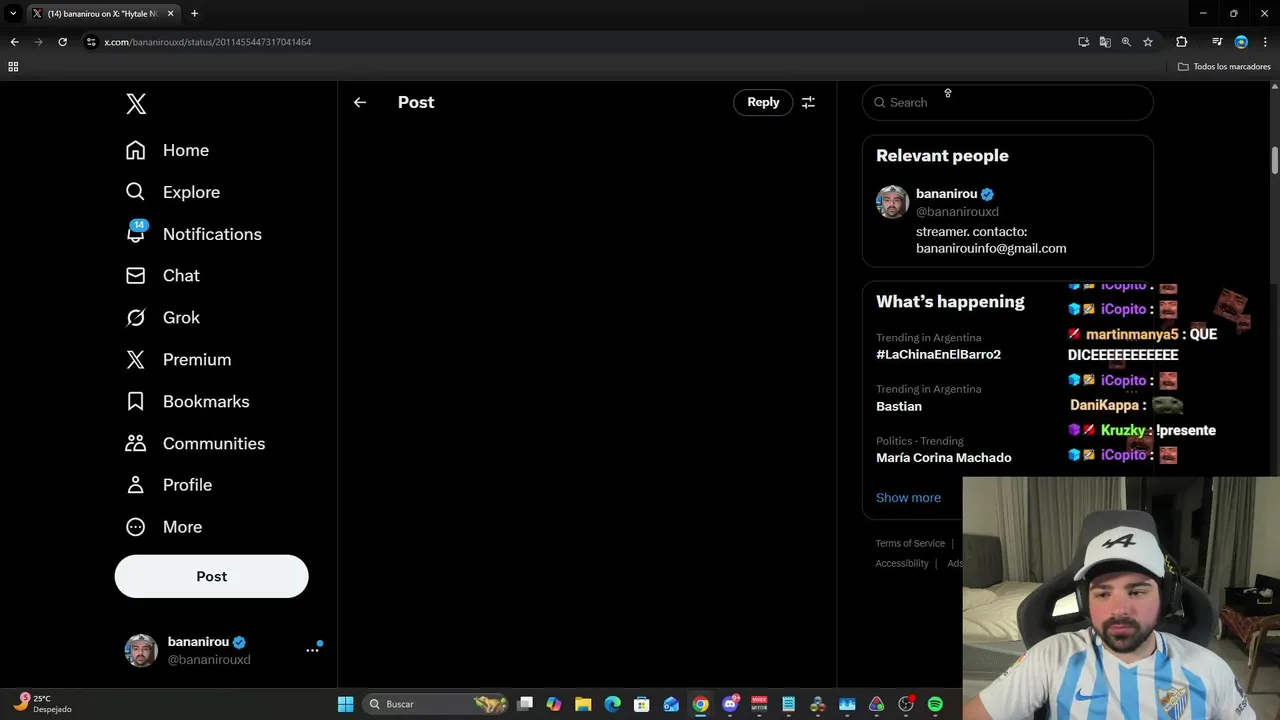This screenshot has width=1280, height=720.
Task: Open the Chrome profile avatar
Action: pyautogui.click(x=1241, y=42)
